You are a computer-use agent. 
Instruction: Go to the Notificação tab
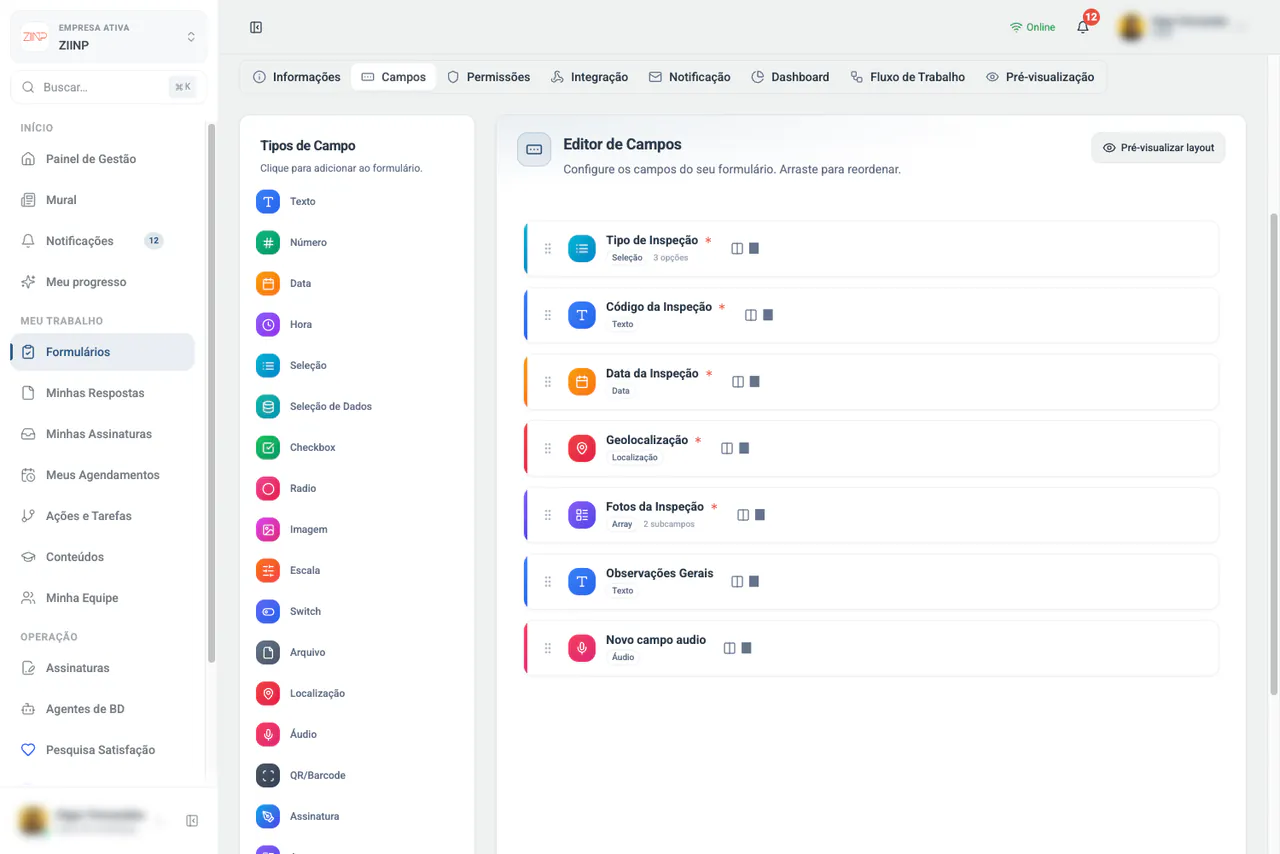point(690,77)
